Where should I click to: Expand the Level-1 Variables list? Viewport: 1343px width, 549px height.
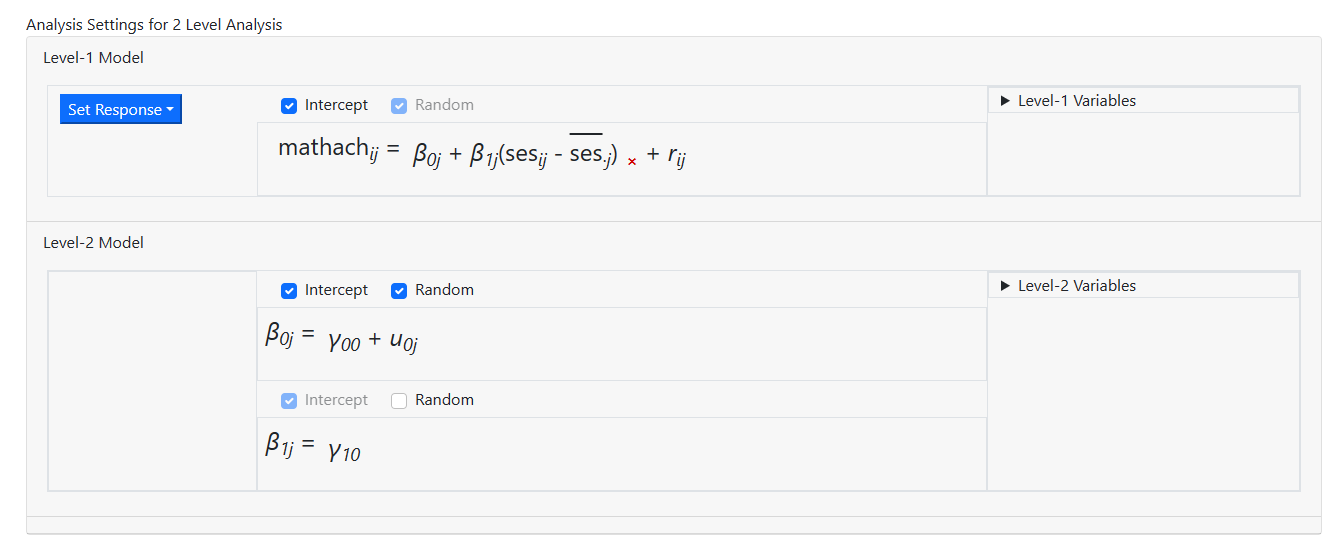(x=1006, y=101)
